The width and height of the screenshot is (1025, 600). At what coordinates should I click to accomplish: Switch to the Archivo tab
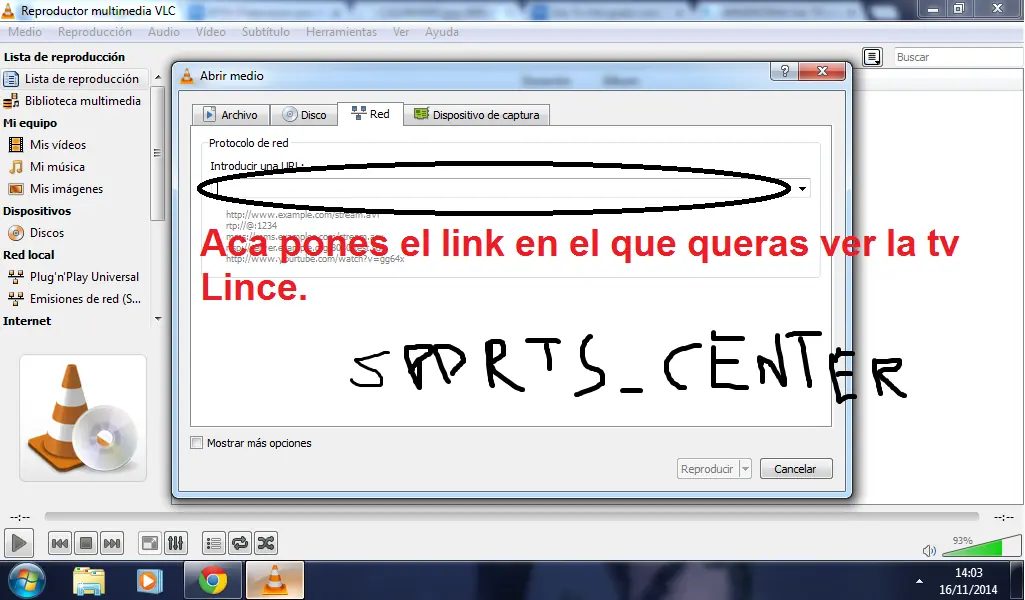pyautogui.click(x=230, y=115)
